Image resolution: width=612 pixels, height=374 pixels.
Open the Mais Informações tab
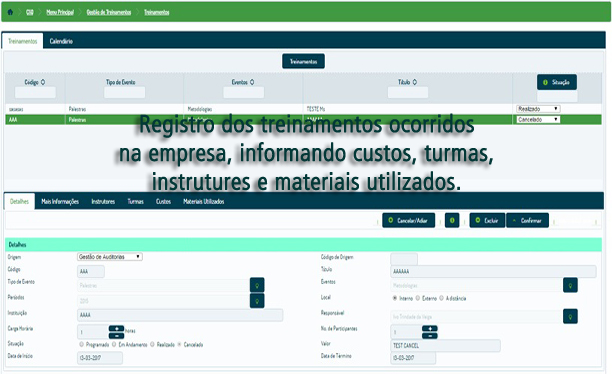60,201
